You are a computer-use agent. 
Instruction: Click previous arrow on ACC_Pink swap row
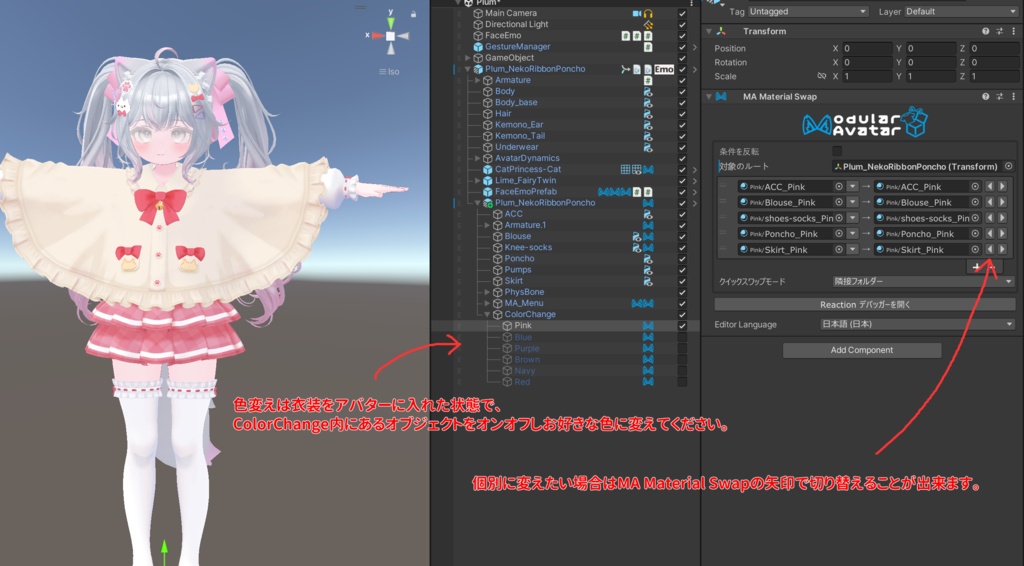[990, 187]
